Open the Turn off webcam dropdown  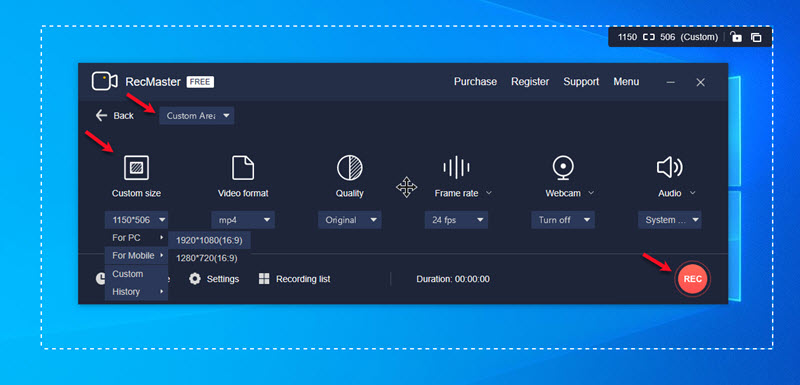tap(563, 220)
